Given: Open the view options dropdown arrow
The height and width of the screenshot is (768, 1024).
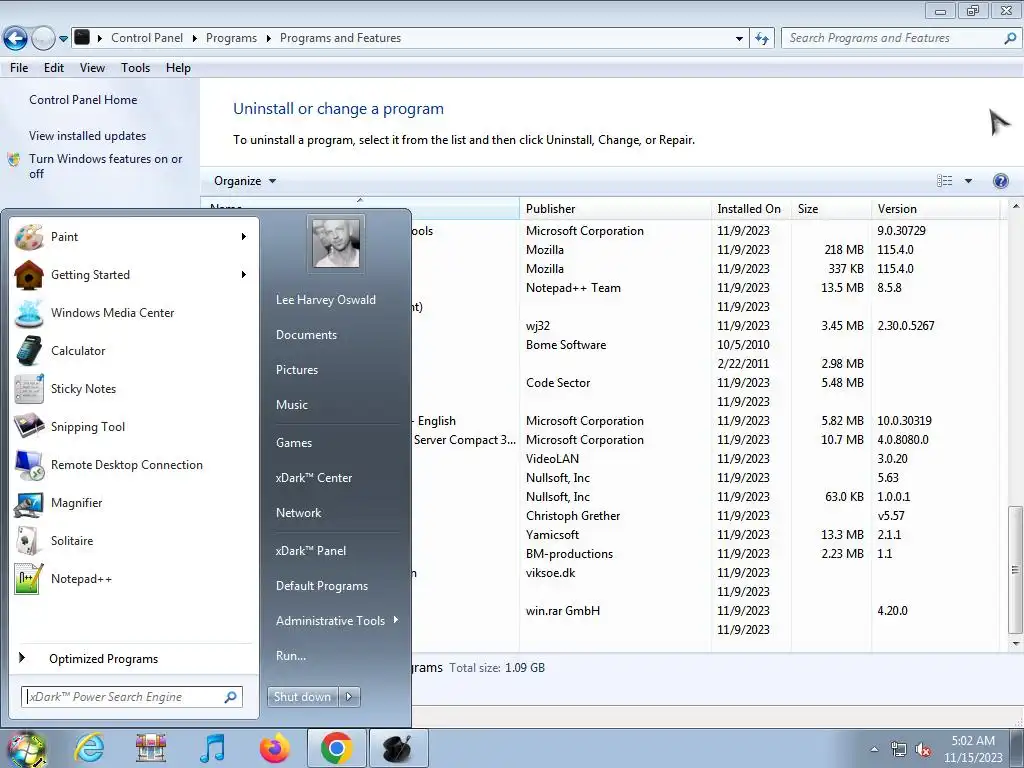Looking at the screenshot, I should [968, 181].
